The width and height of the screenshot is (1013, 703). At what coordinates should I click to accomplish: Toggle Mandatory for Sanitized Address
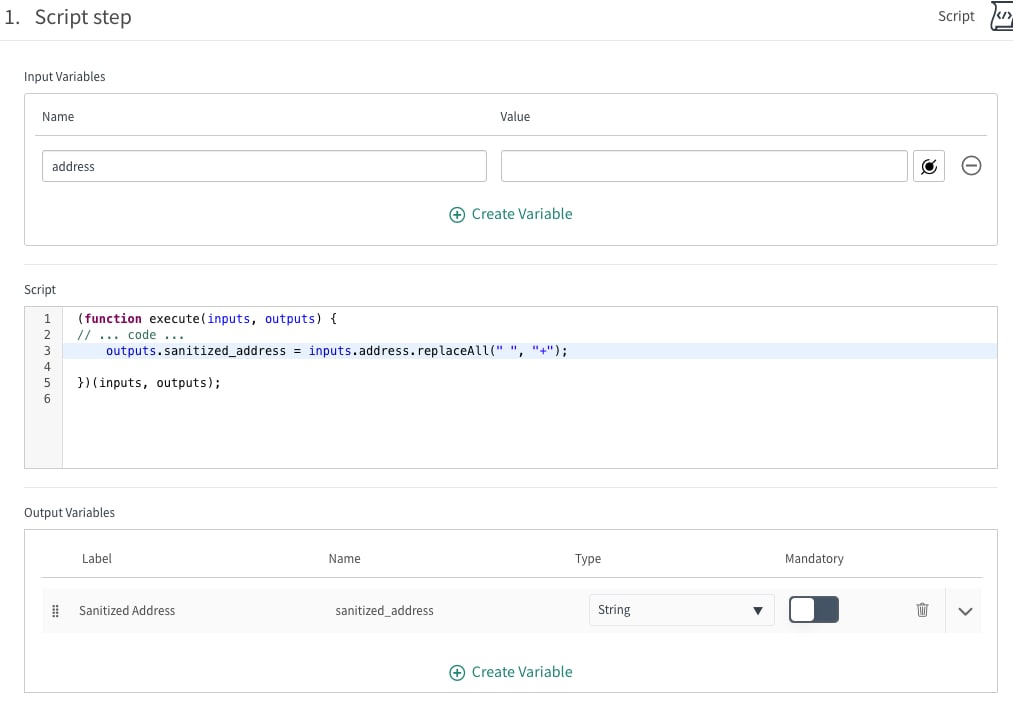(x=813, y=610)
